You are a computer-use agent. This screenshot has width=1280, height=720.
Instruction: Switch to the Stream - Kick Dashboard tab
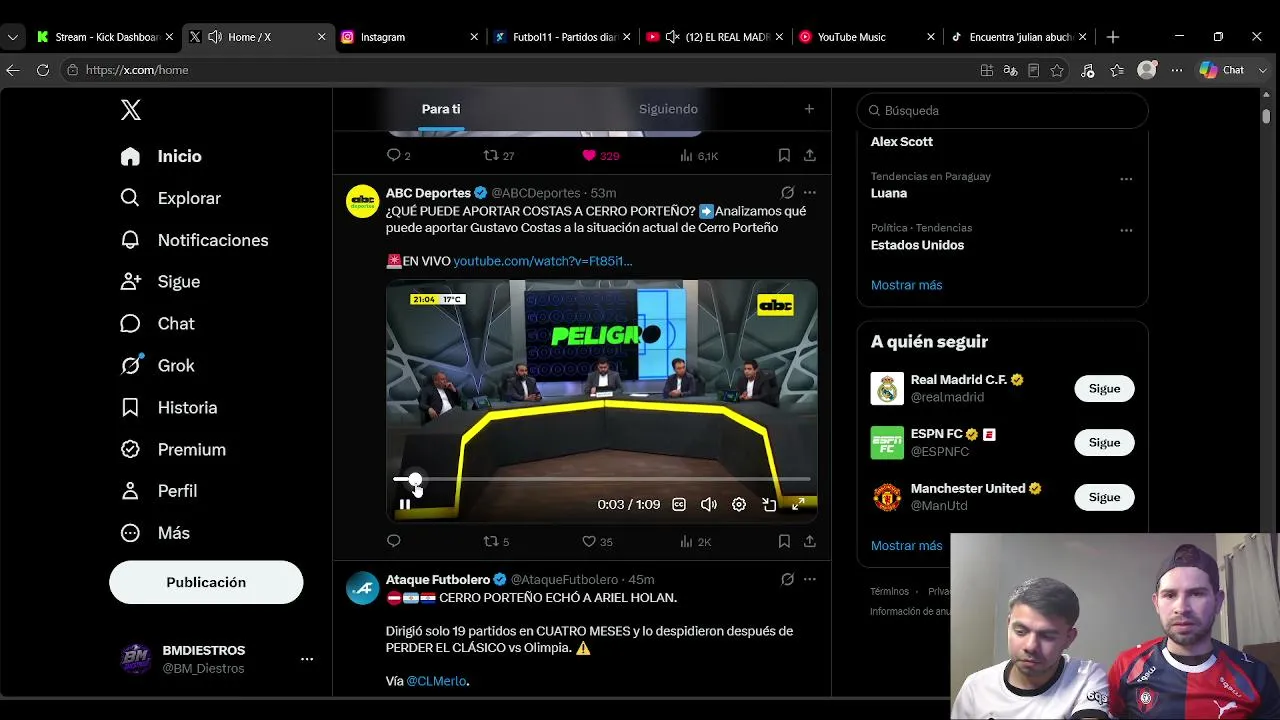click(105, 37)
